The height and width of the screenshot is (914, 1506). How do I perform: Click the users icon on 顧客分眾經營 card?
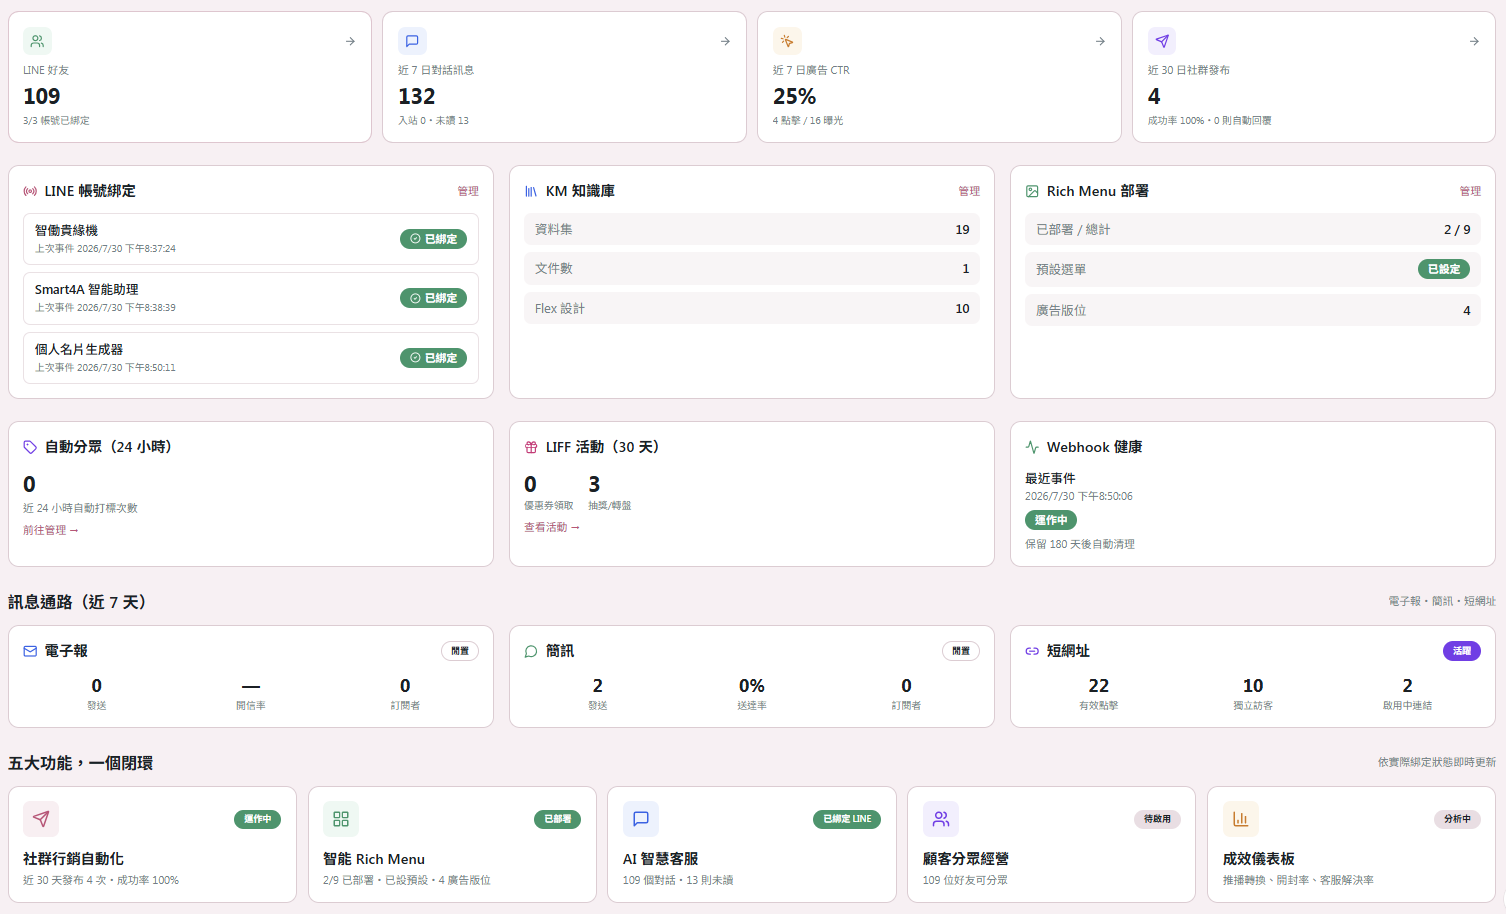[x=941, y=819]
